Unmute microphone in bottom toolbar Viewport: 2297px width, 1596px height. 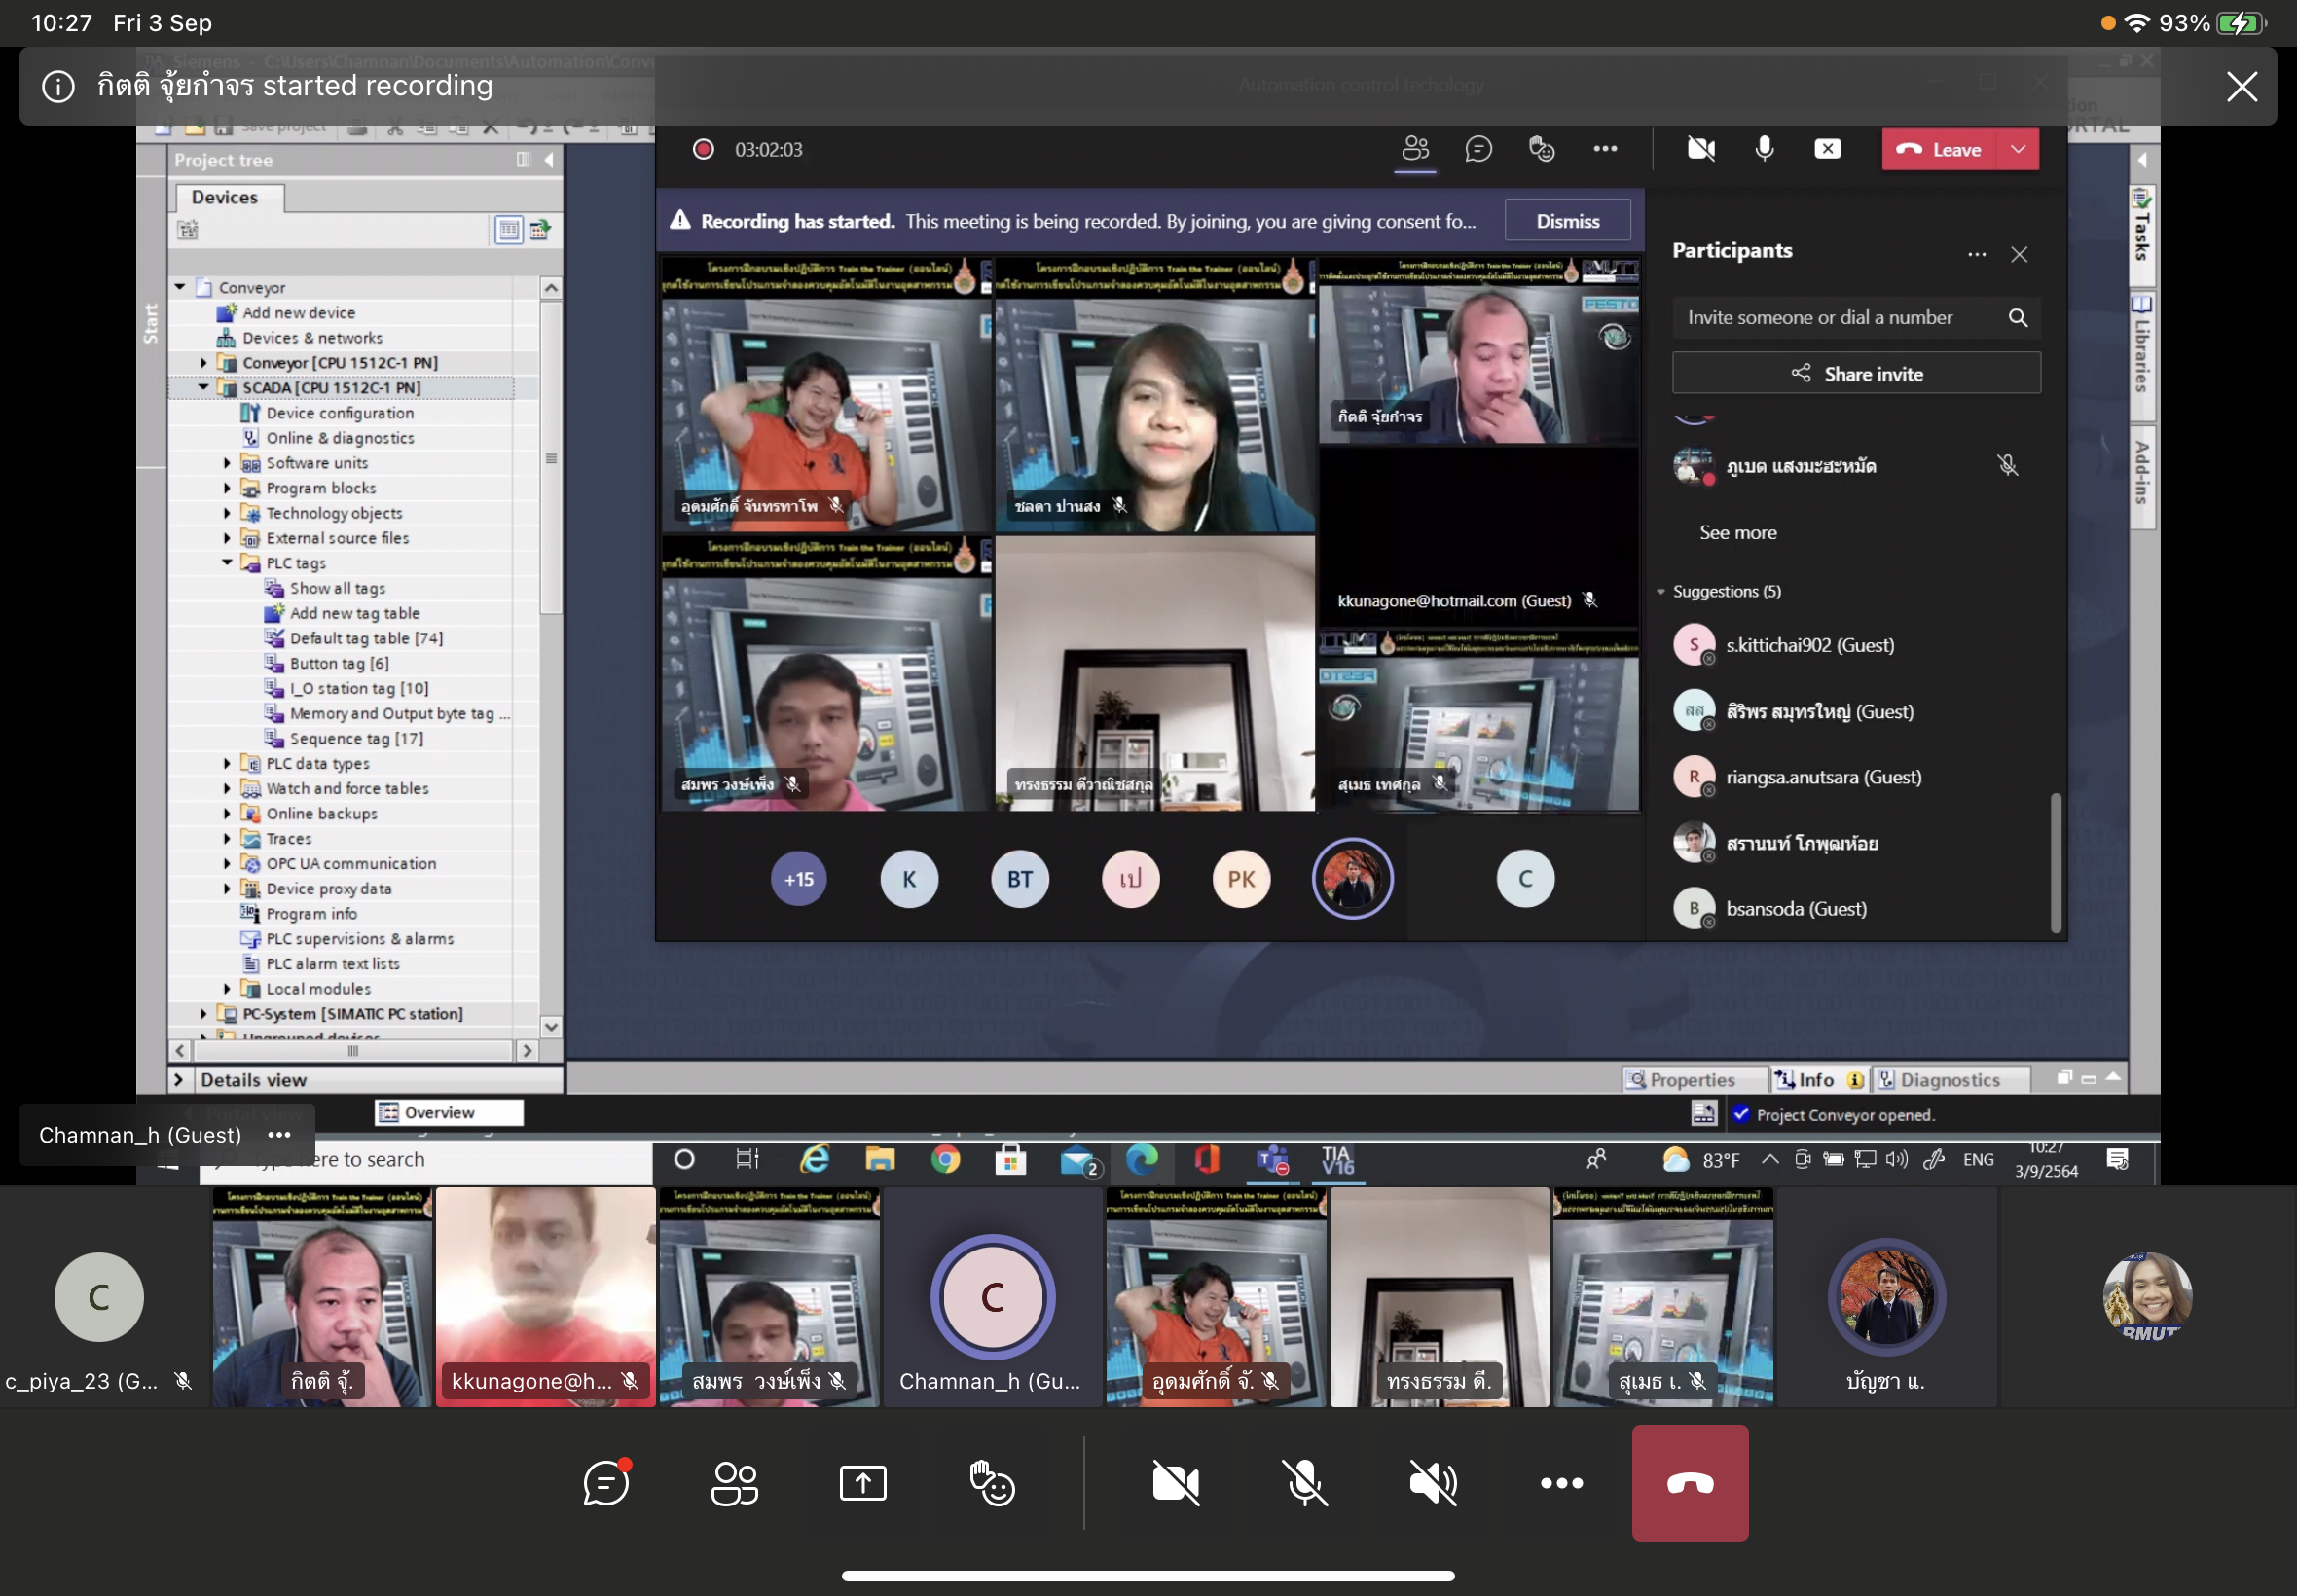(1305, 1483)
